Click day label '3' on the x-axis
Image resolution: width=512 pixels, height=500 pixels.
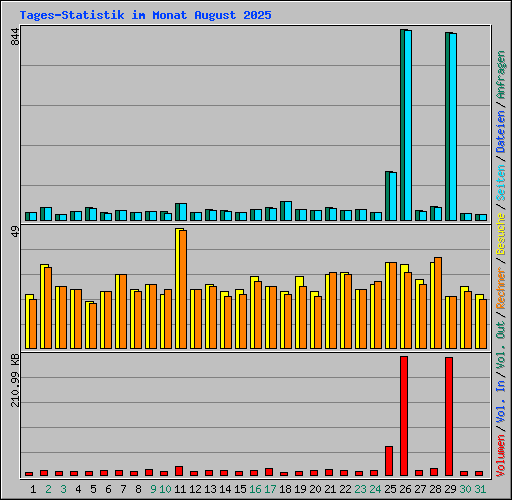[63, 489]
